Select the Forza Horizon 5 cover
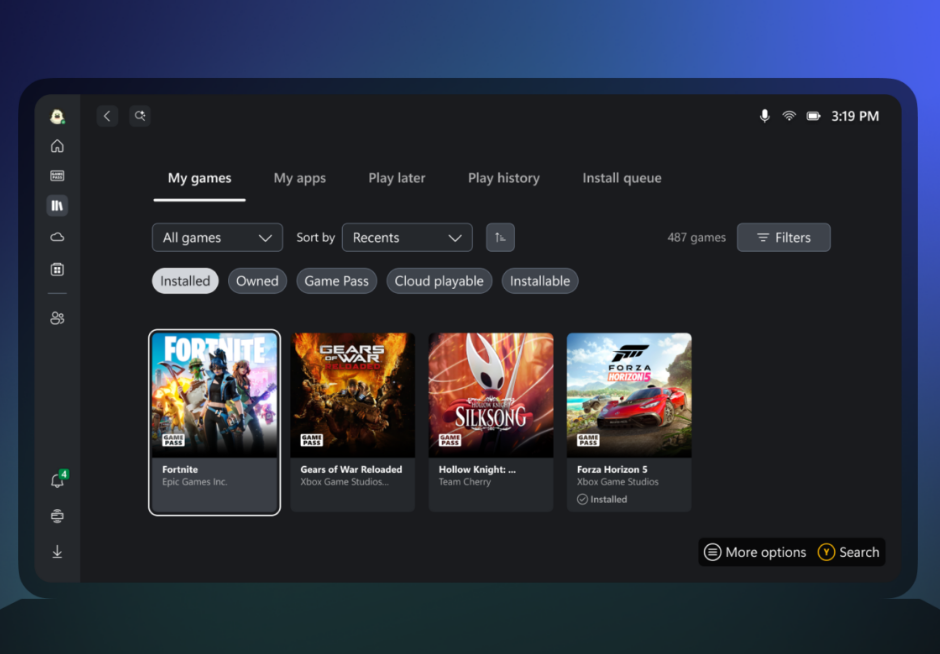The height and width of the screenshot is (654, 940). point(629,395)
